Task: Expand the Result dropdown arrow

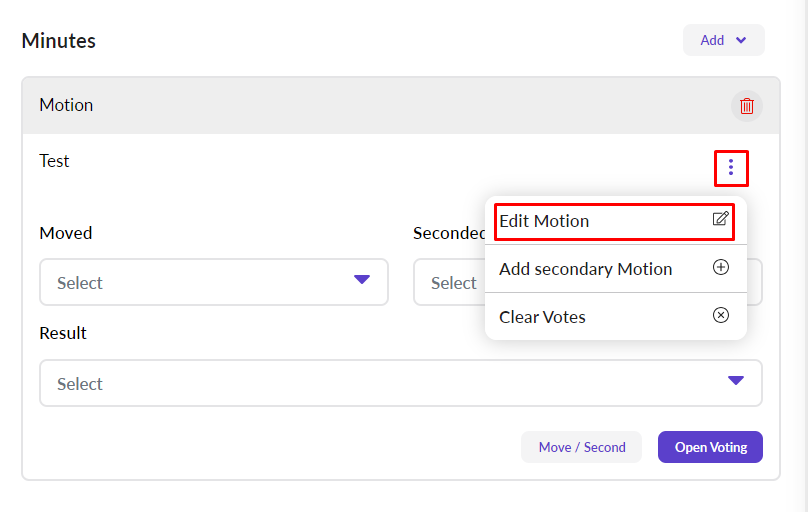Action: pyautogui.click(x=736, y=381)
